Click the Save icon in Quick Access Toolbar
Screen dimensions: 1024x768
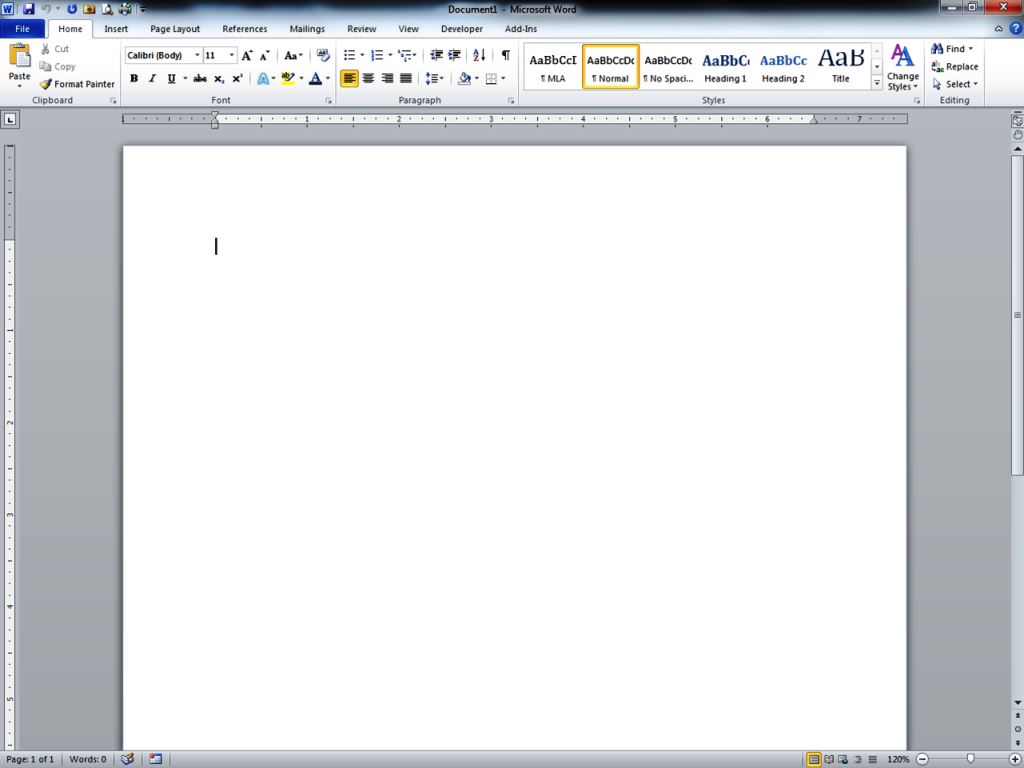click(x=28, y=9)
